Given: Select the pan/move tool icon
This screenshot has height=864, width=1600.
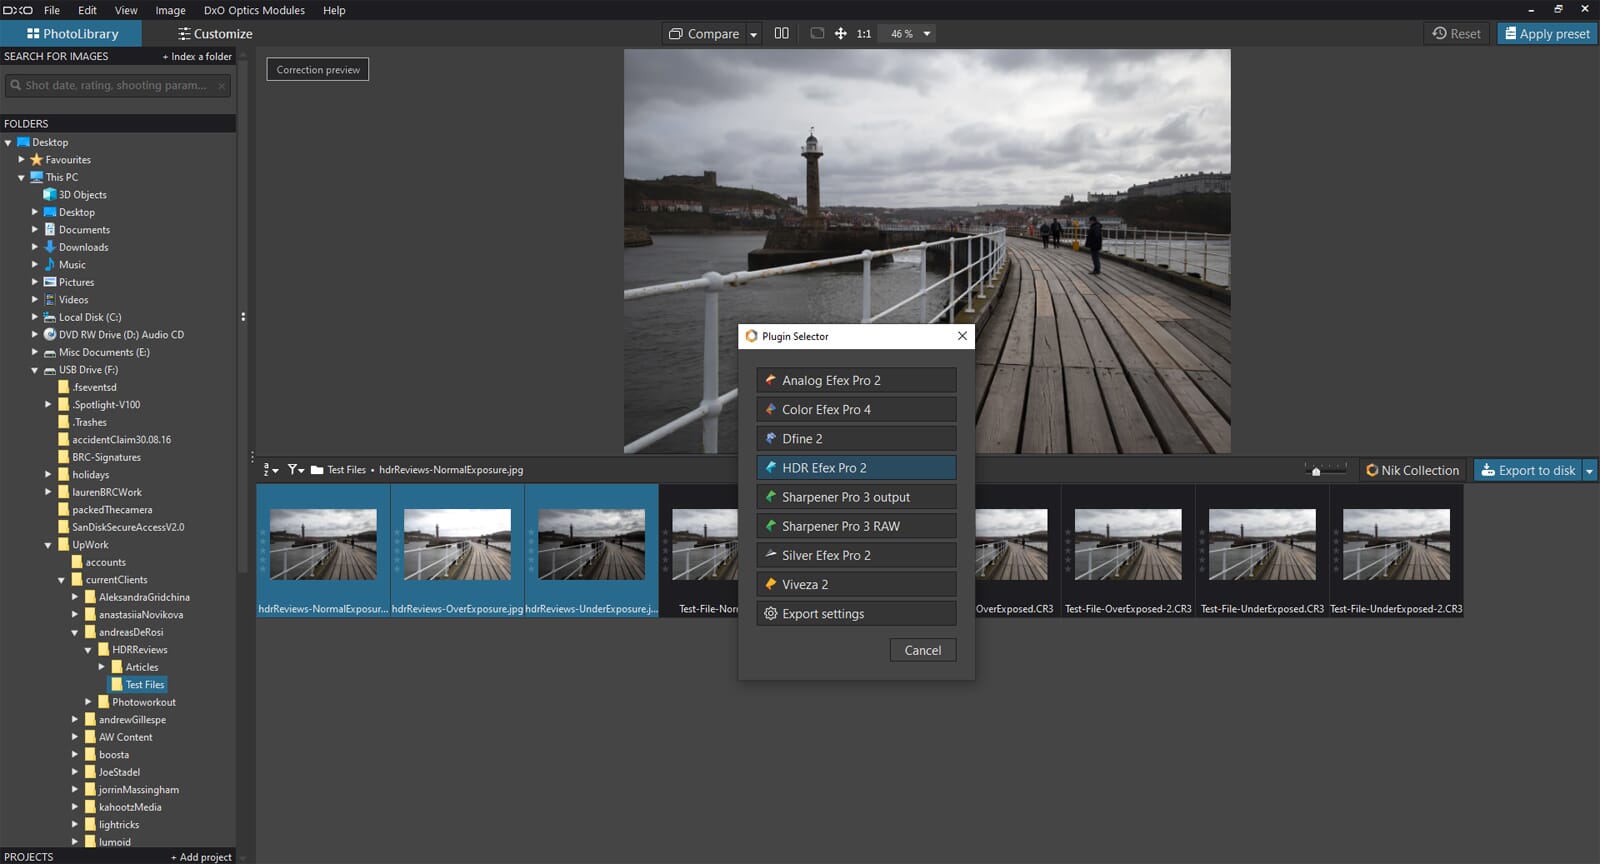Looking at the screenshot, I should click(841, 33).
